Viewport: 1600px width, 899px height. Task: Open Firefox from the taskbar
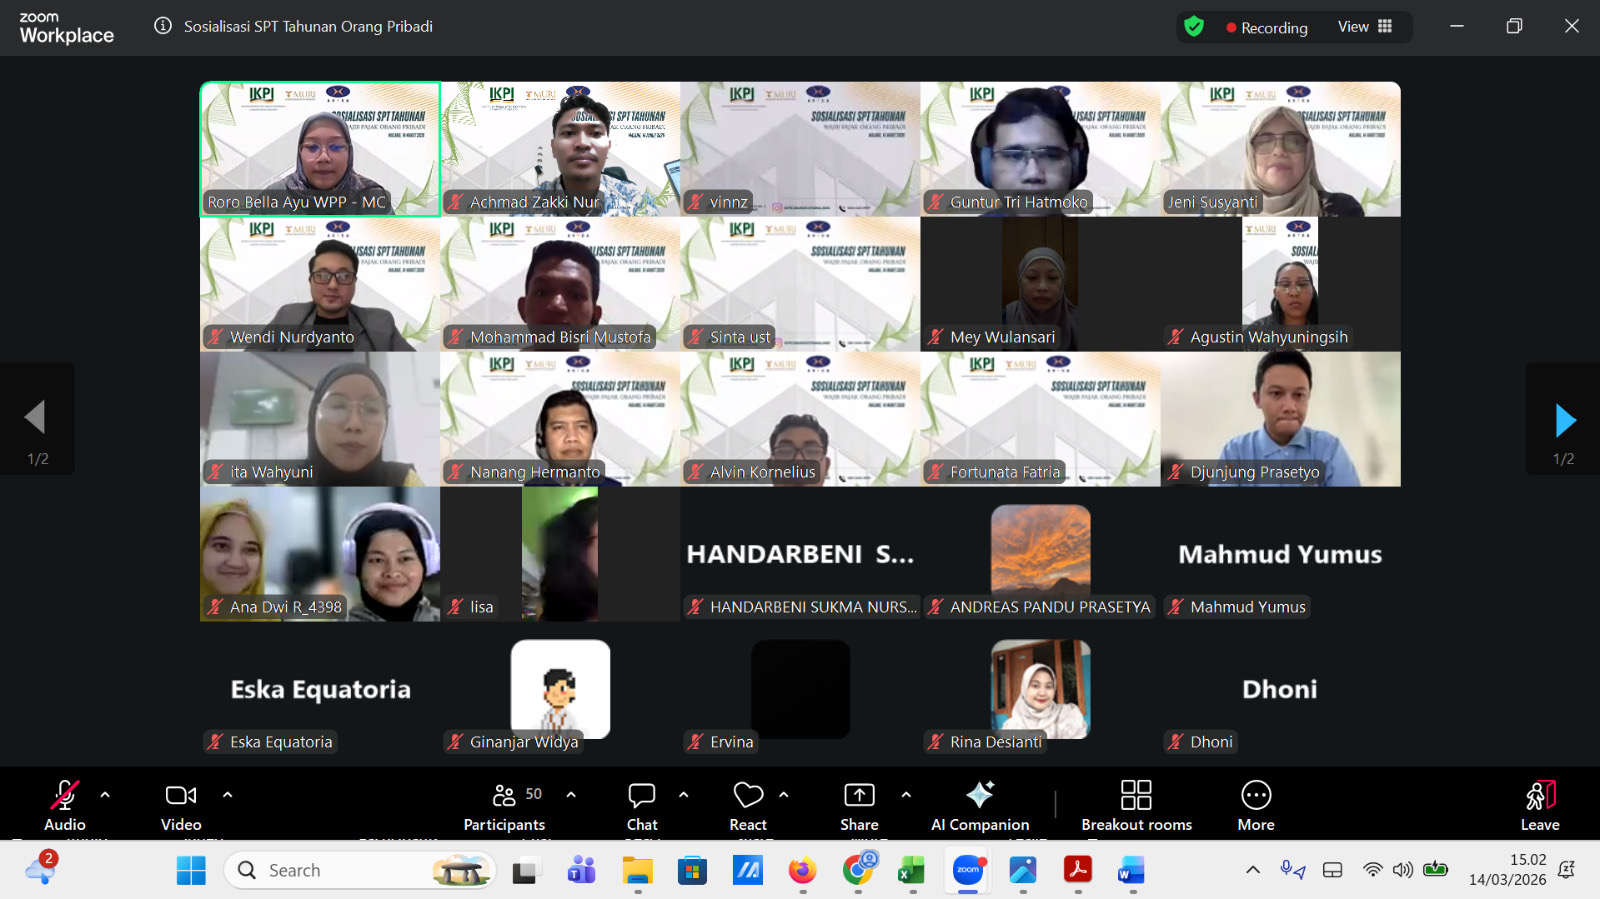point(802,871)
